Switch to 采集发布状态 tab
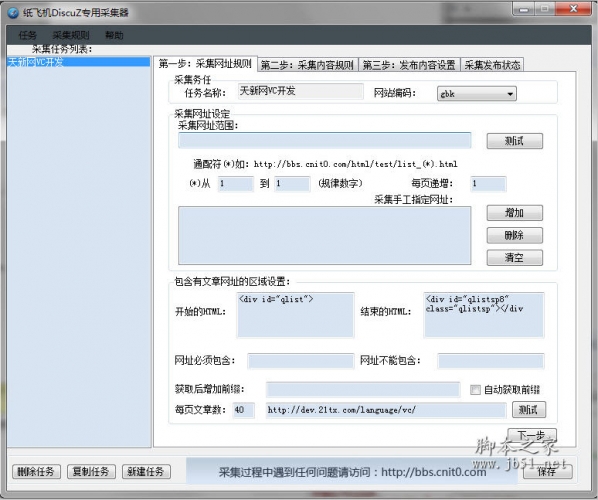 492,65
